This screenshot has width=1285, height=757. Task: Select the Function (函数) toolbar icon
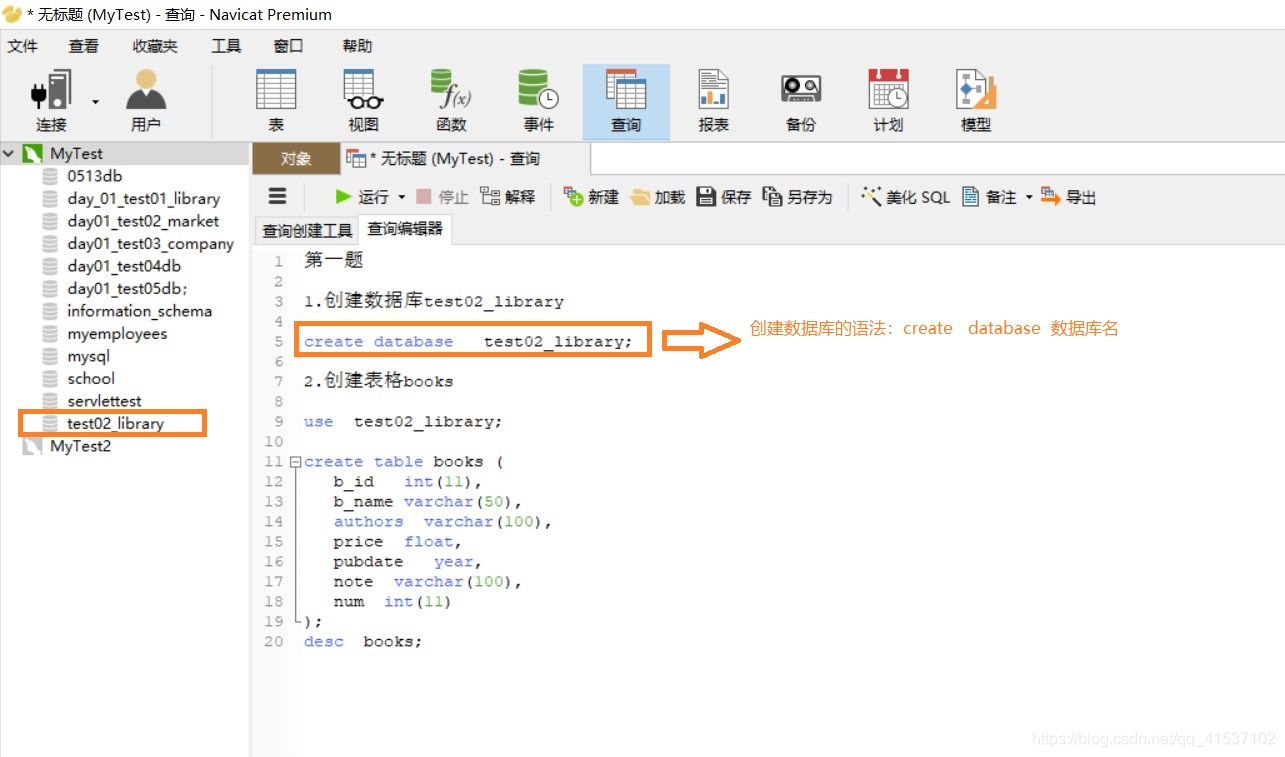coord(451,101)
